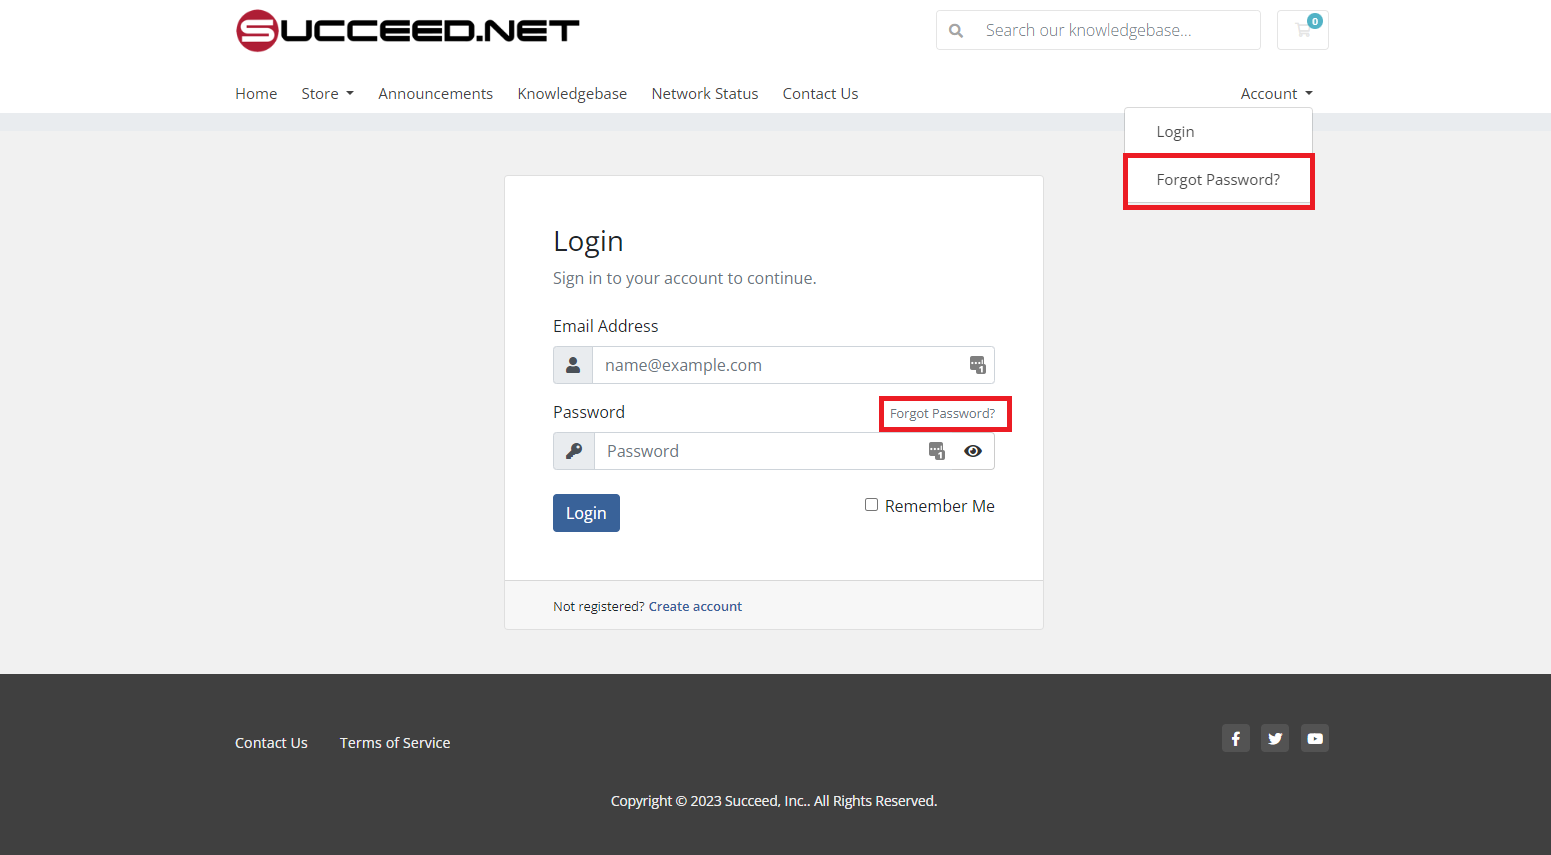Click the search magnifier icon
This screenshot has width=1551, height=855.
pos(956,30)
